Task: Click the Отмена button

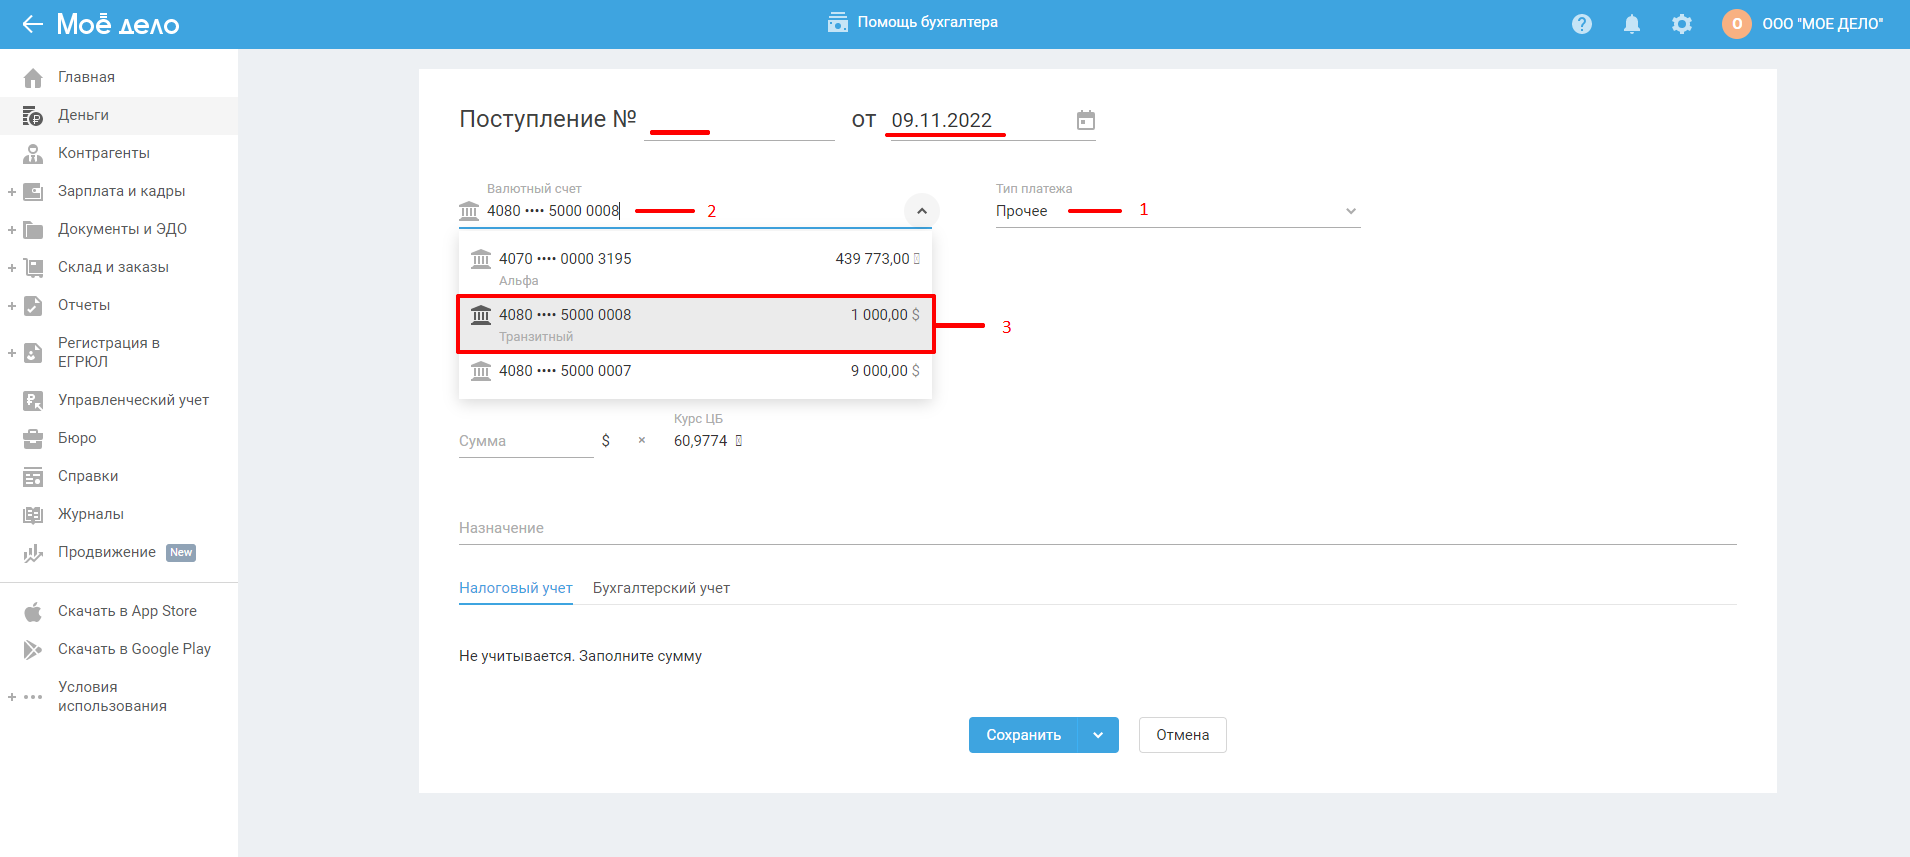Action: click(1182, 735)
